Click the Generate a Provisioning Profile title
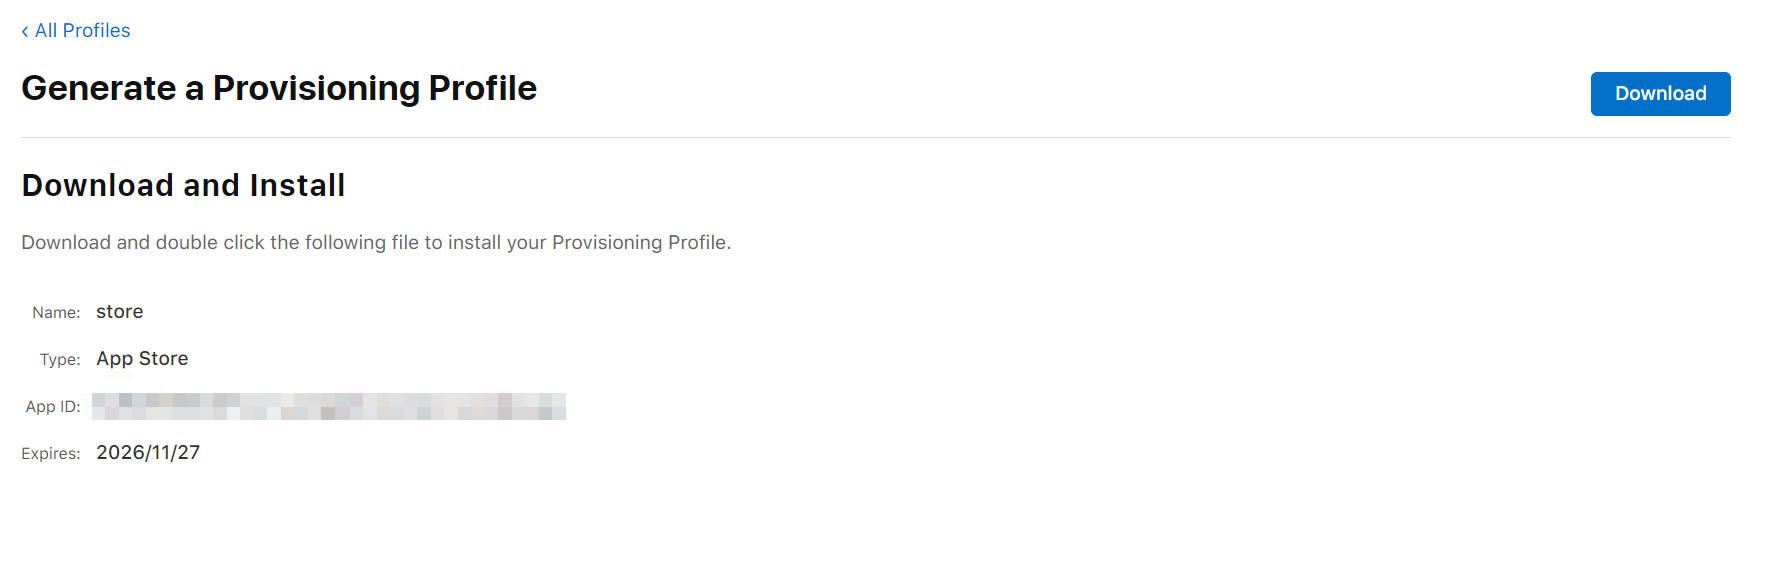 (279, 88)
